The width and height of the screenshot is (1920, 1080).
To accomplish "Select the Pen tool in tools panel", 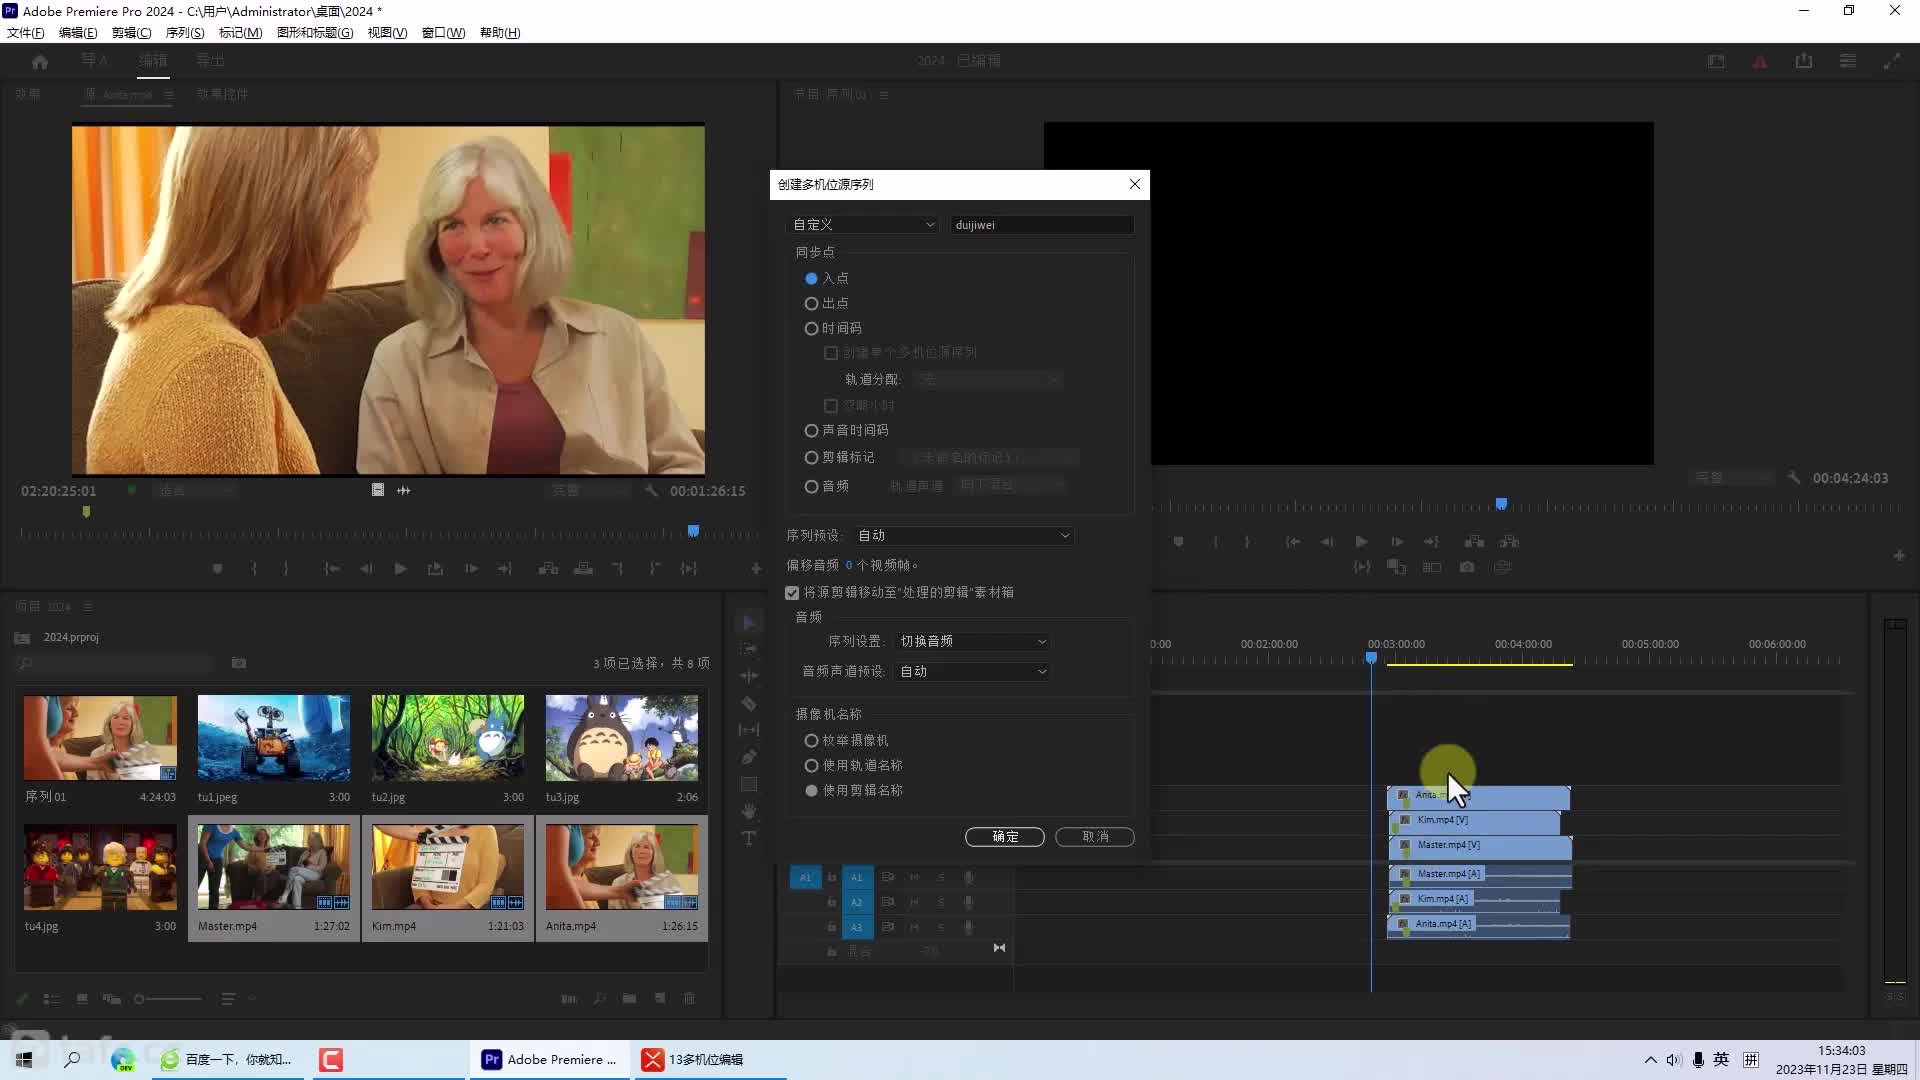I will point(749,757).
